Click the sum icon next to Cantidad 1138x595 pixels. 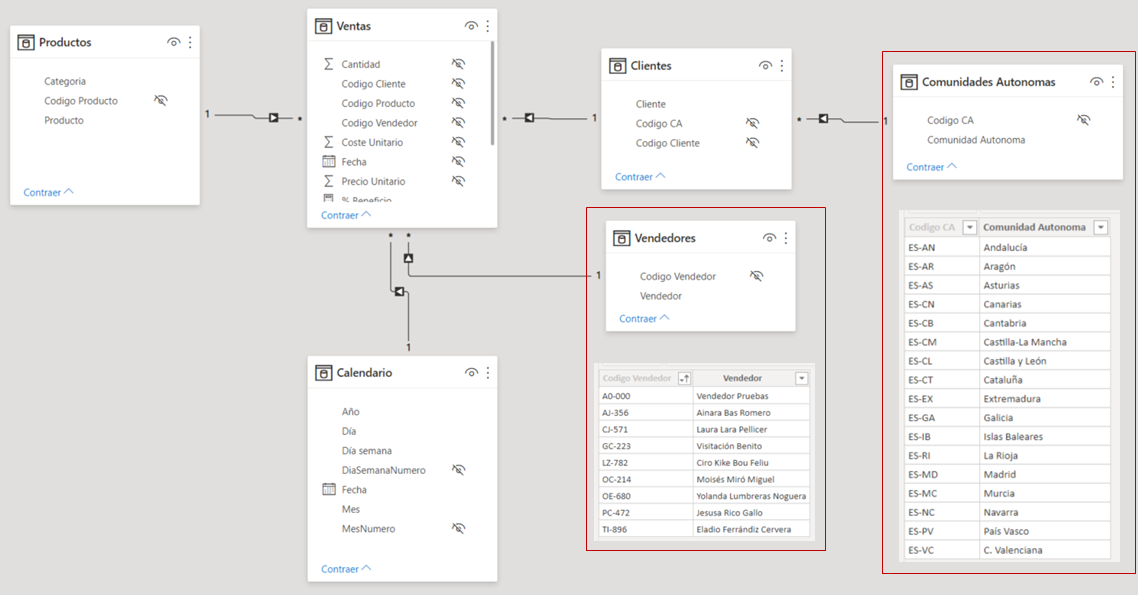[331, 63]
